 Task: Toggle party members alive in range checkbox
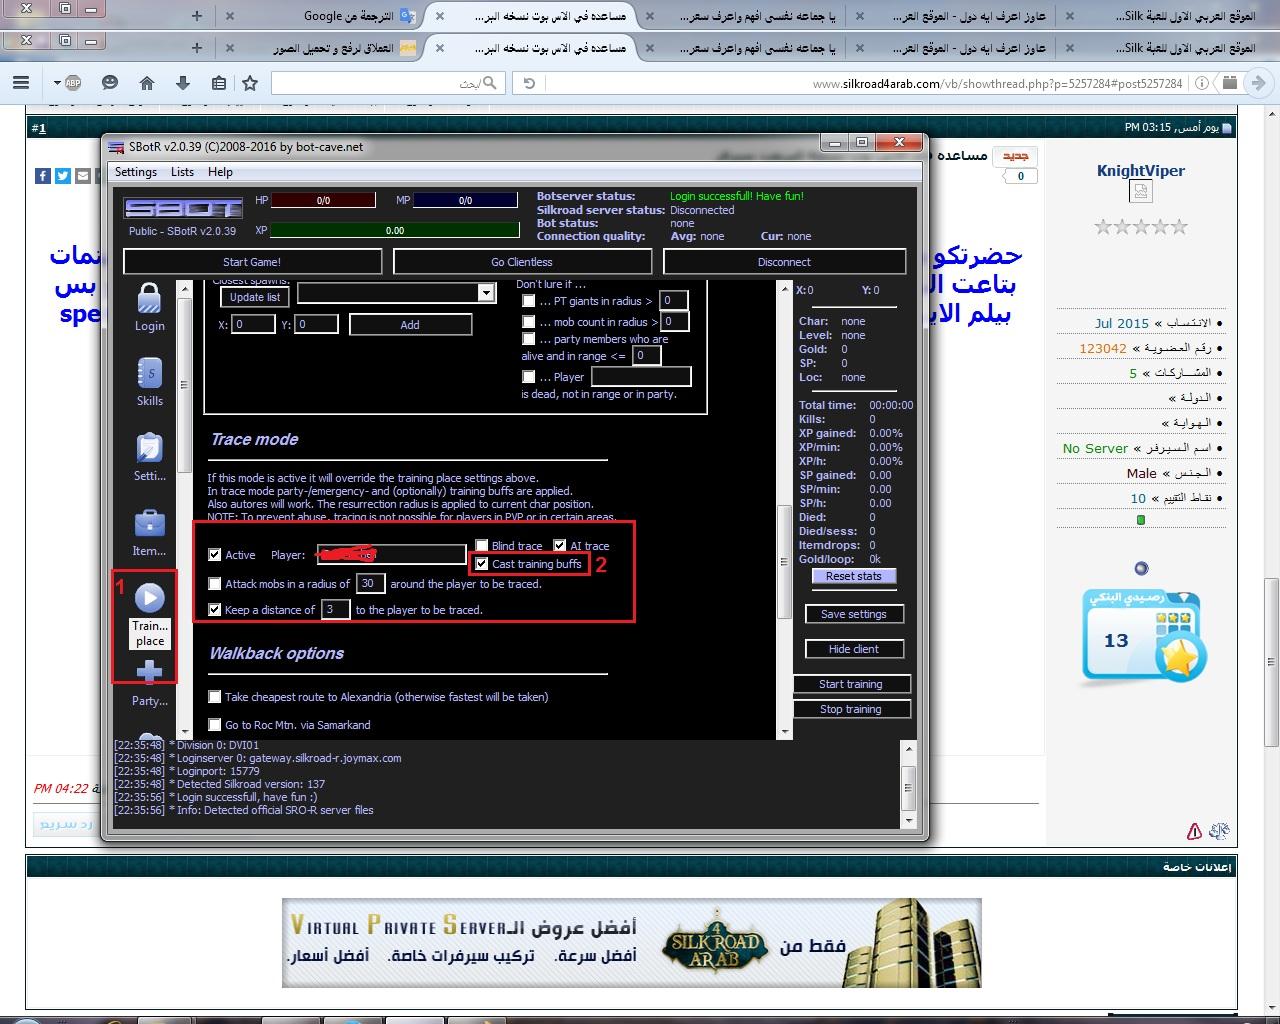coord(529,340)
